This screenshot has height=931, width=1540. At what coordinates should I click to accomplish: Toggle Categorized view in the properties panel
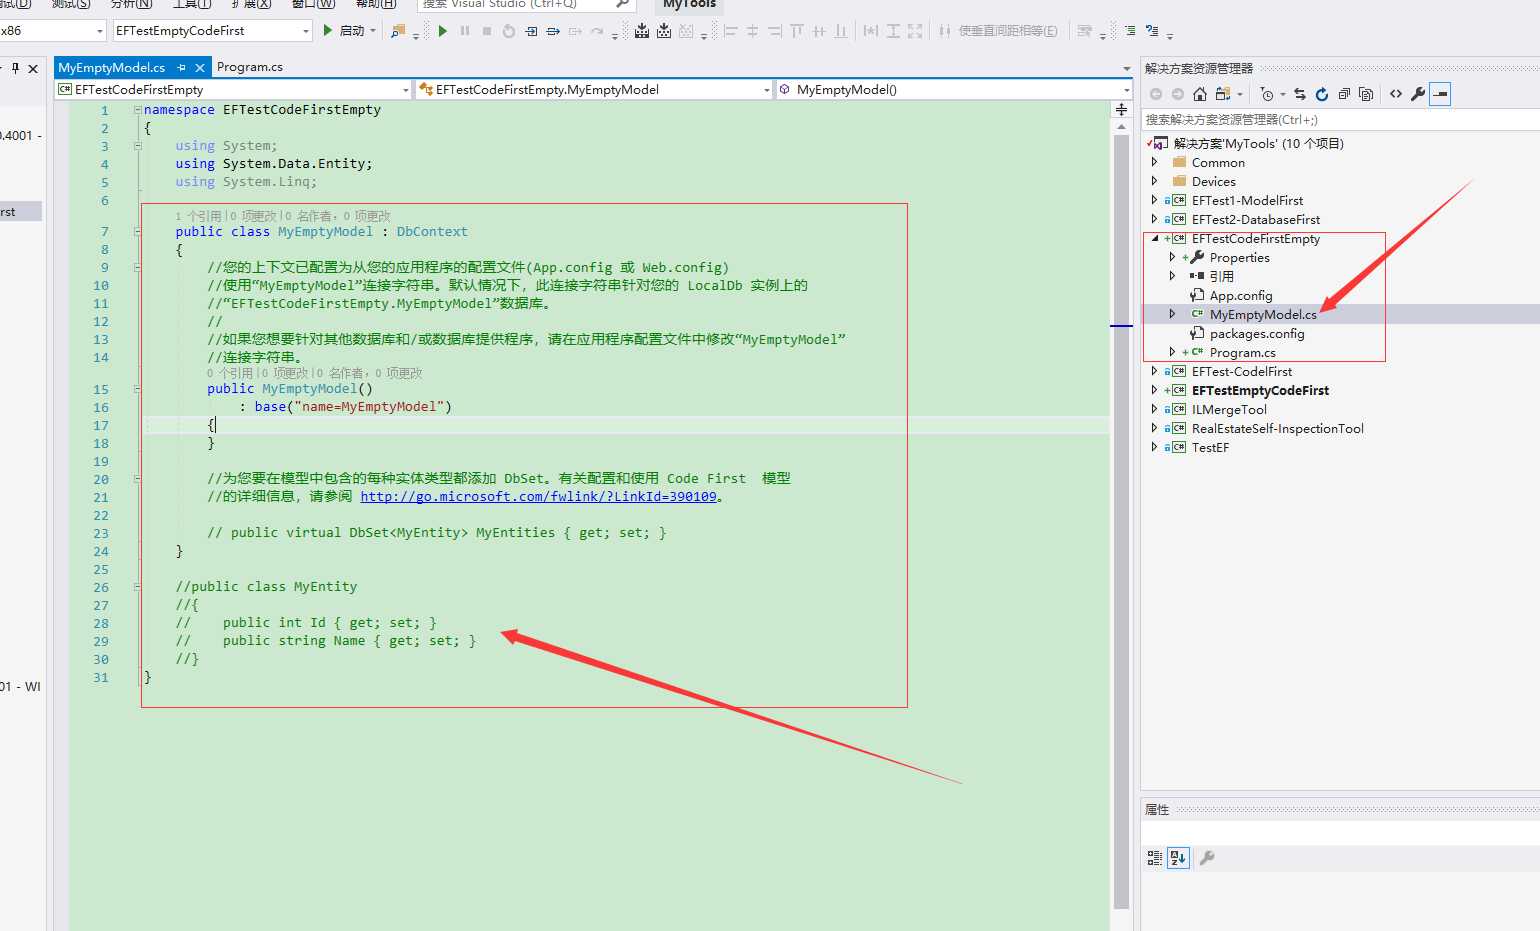pyautogui.click(x=1155, y=858)
